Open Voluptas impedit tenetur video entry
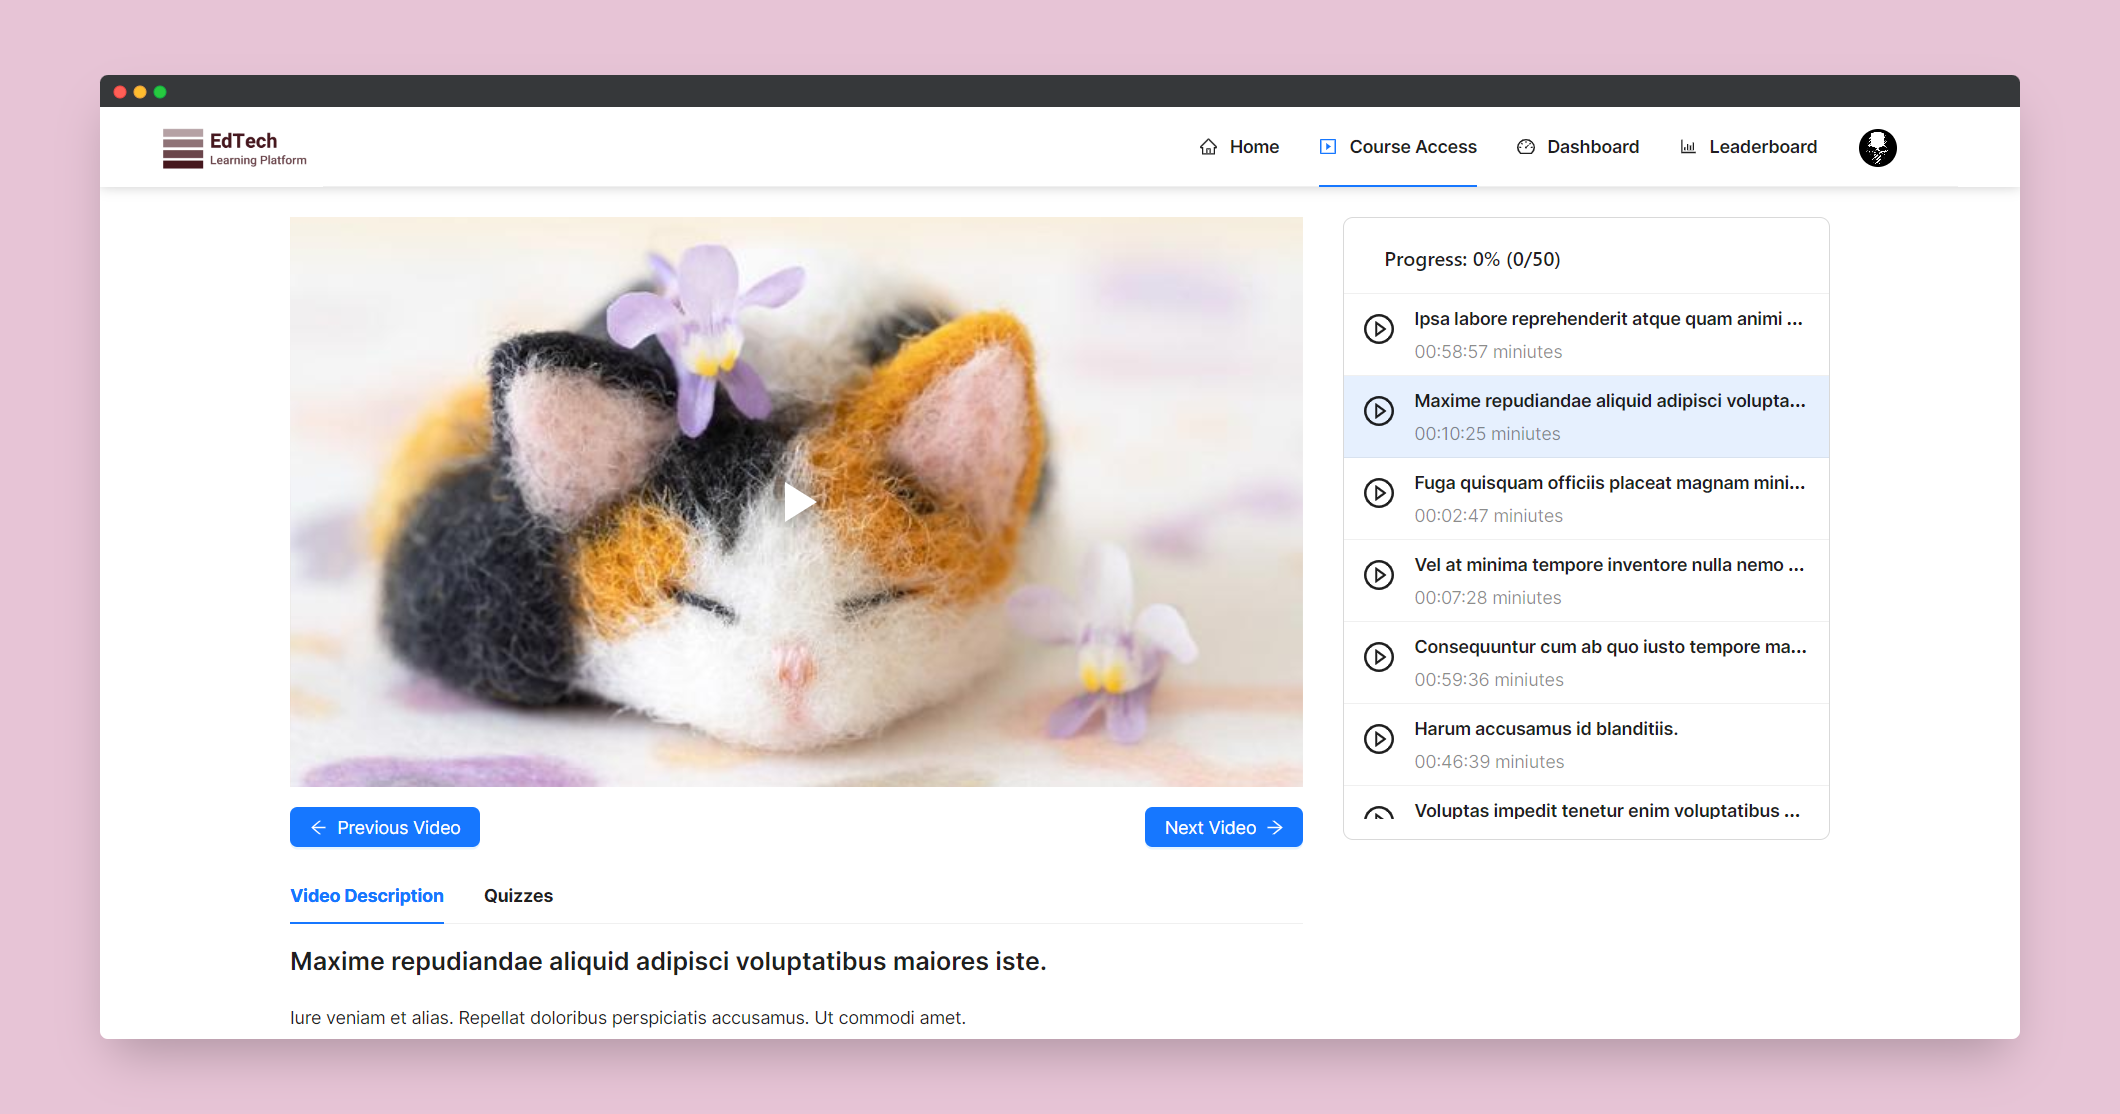 tap(1606, 811)
